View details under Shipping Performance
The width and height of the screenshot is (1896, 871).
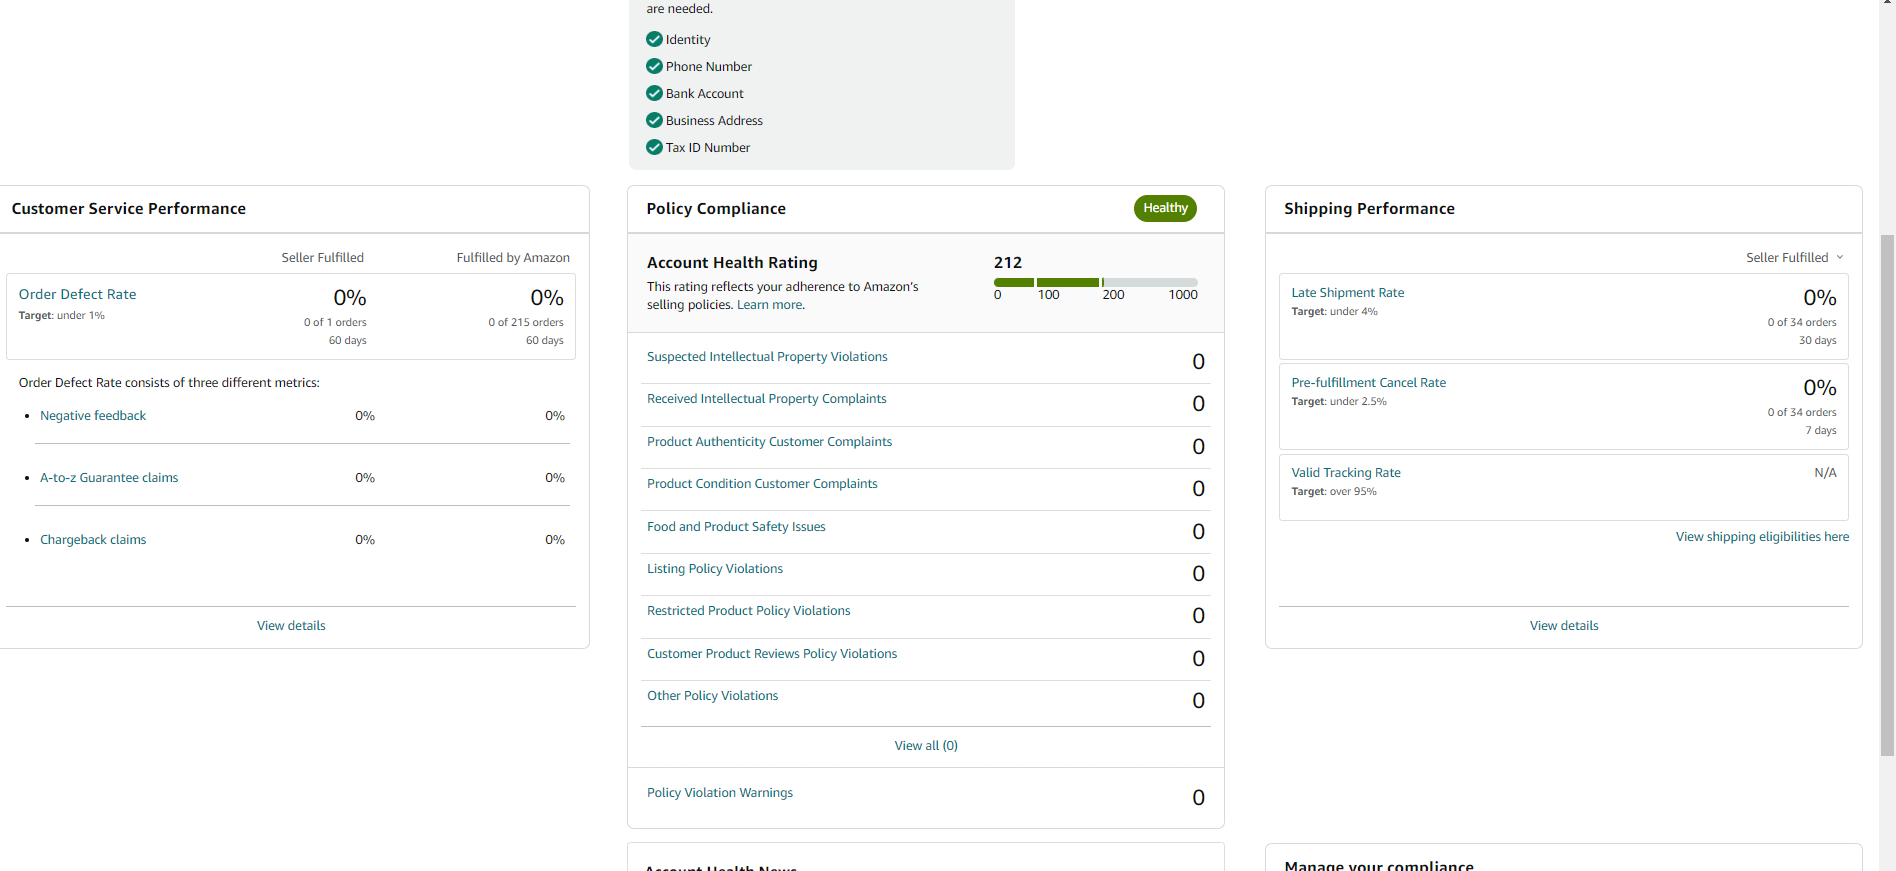pyautogui.click(x=1564, y=625)
